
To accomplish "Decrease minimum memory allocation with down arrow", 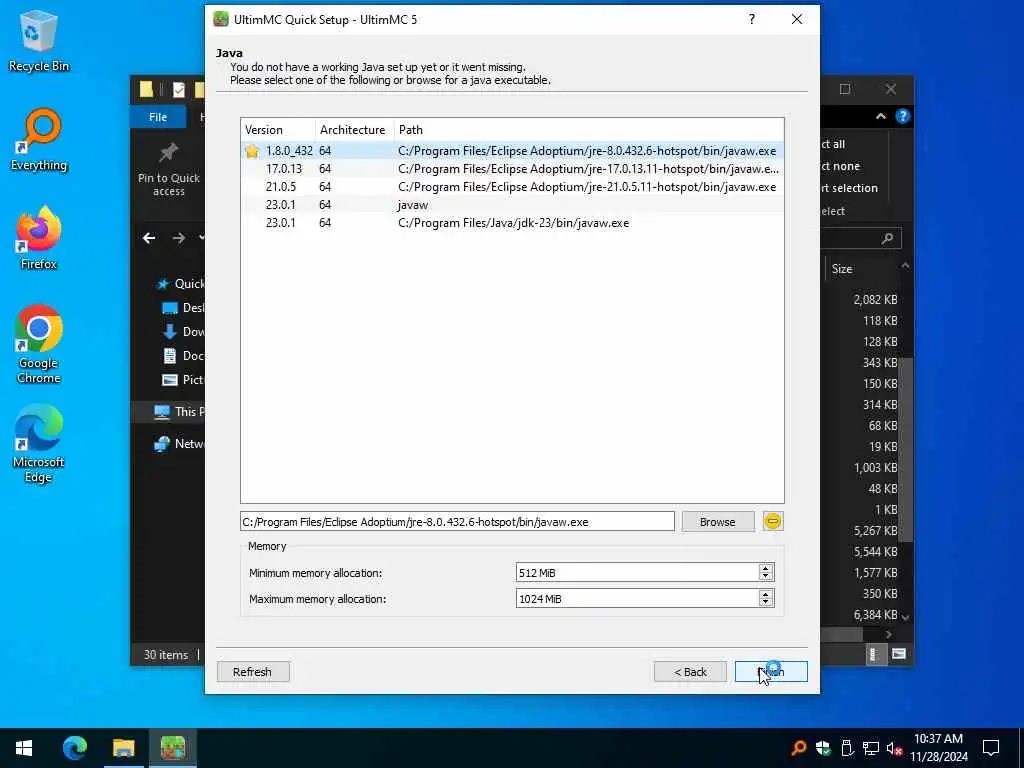I will (x=766, y=577).
